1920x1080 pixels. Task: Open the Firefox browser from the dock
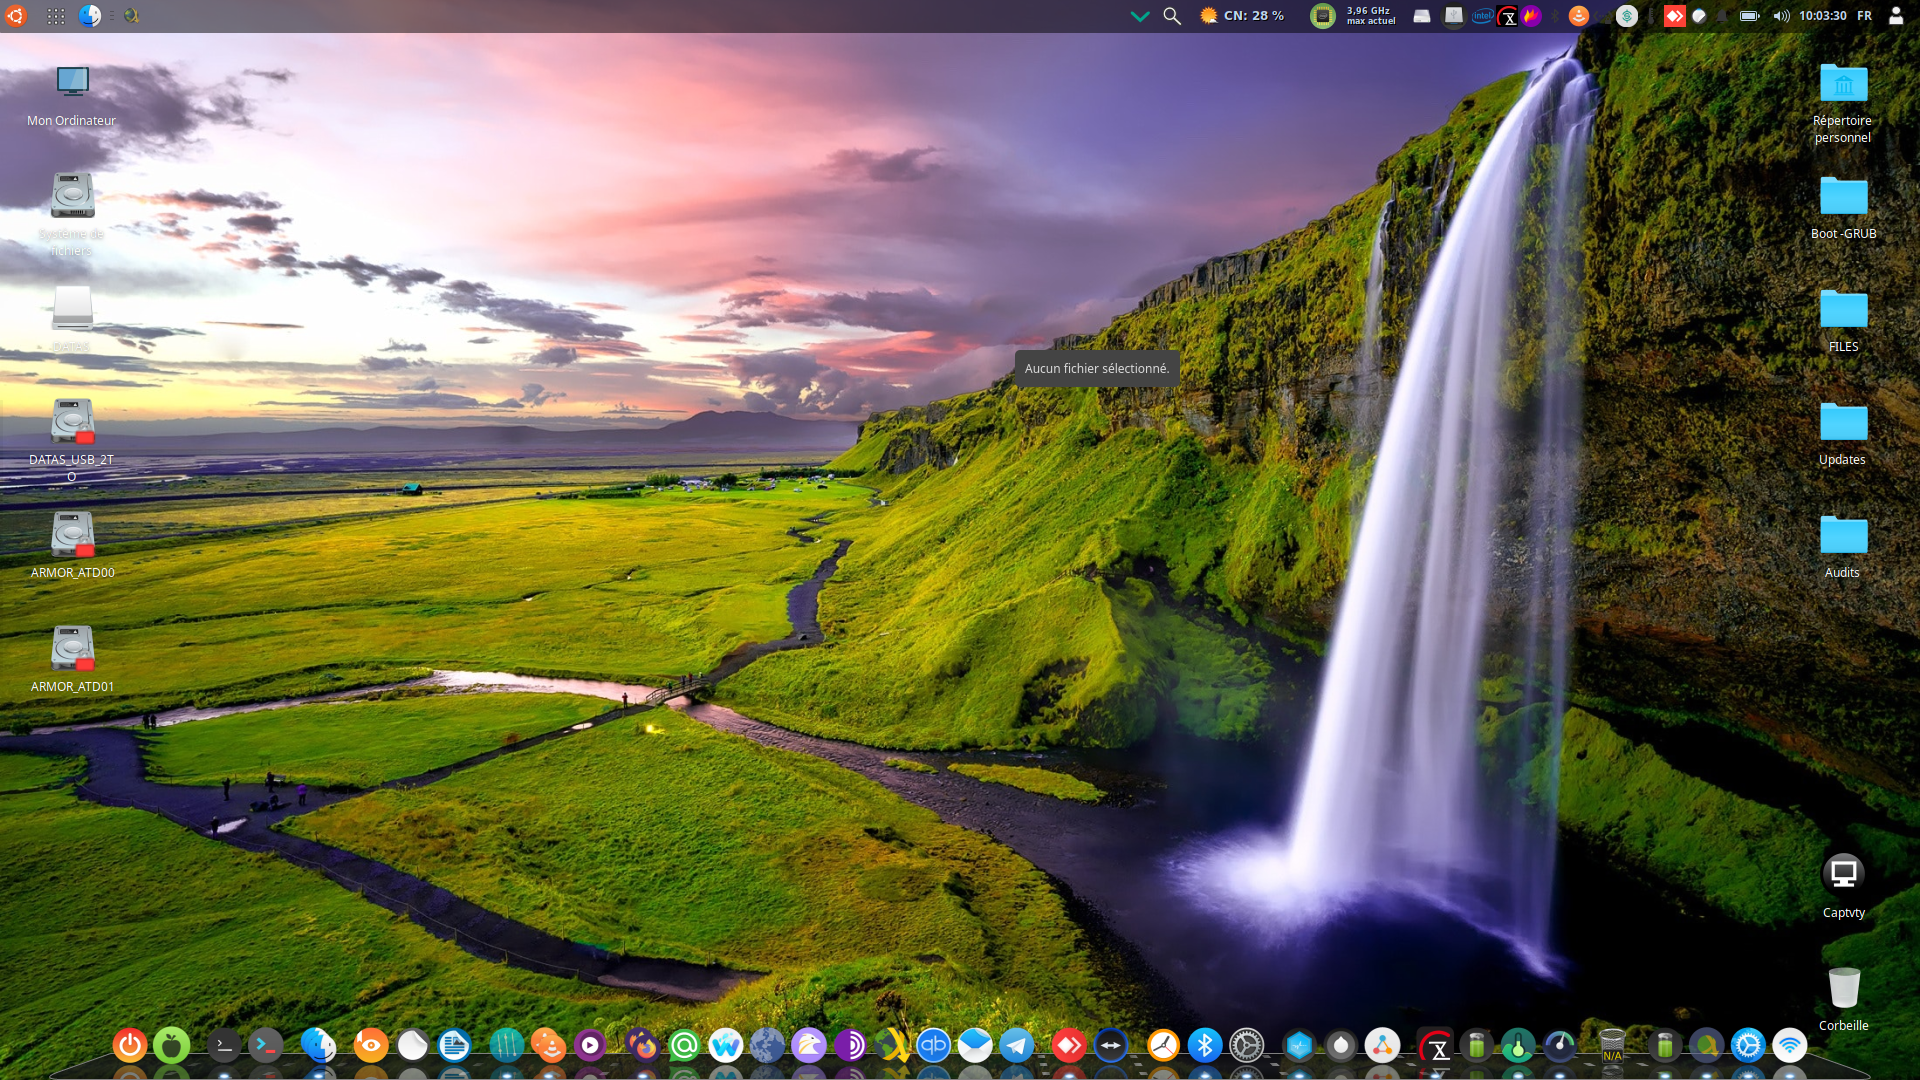click(x=642, y=1046)
